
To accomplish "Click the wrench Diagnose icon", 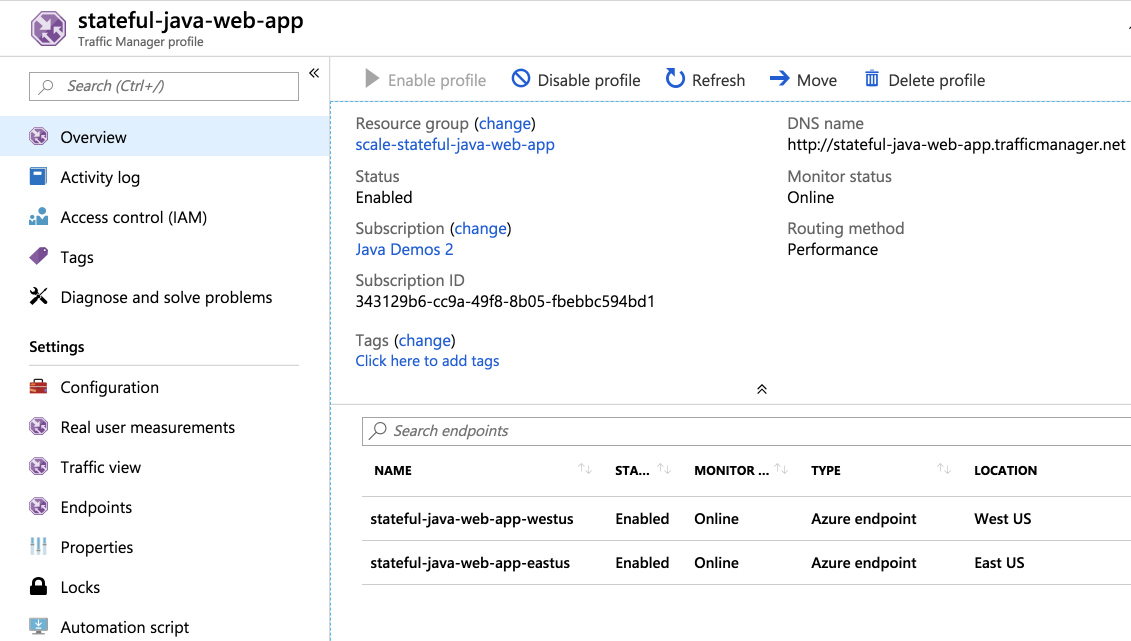I will [38, 296].
